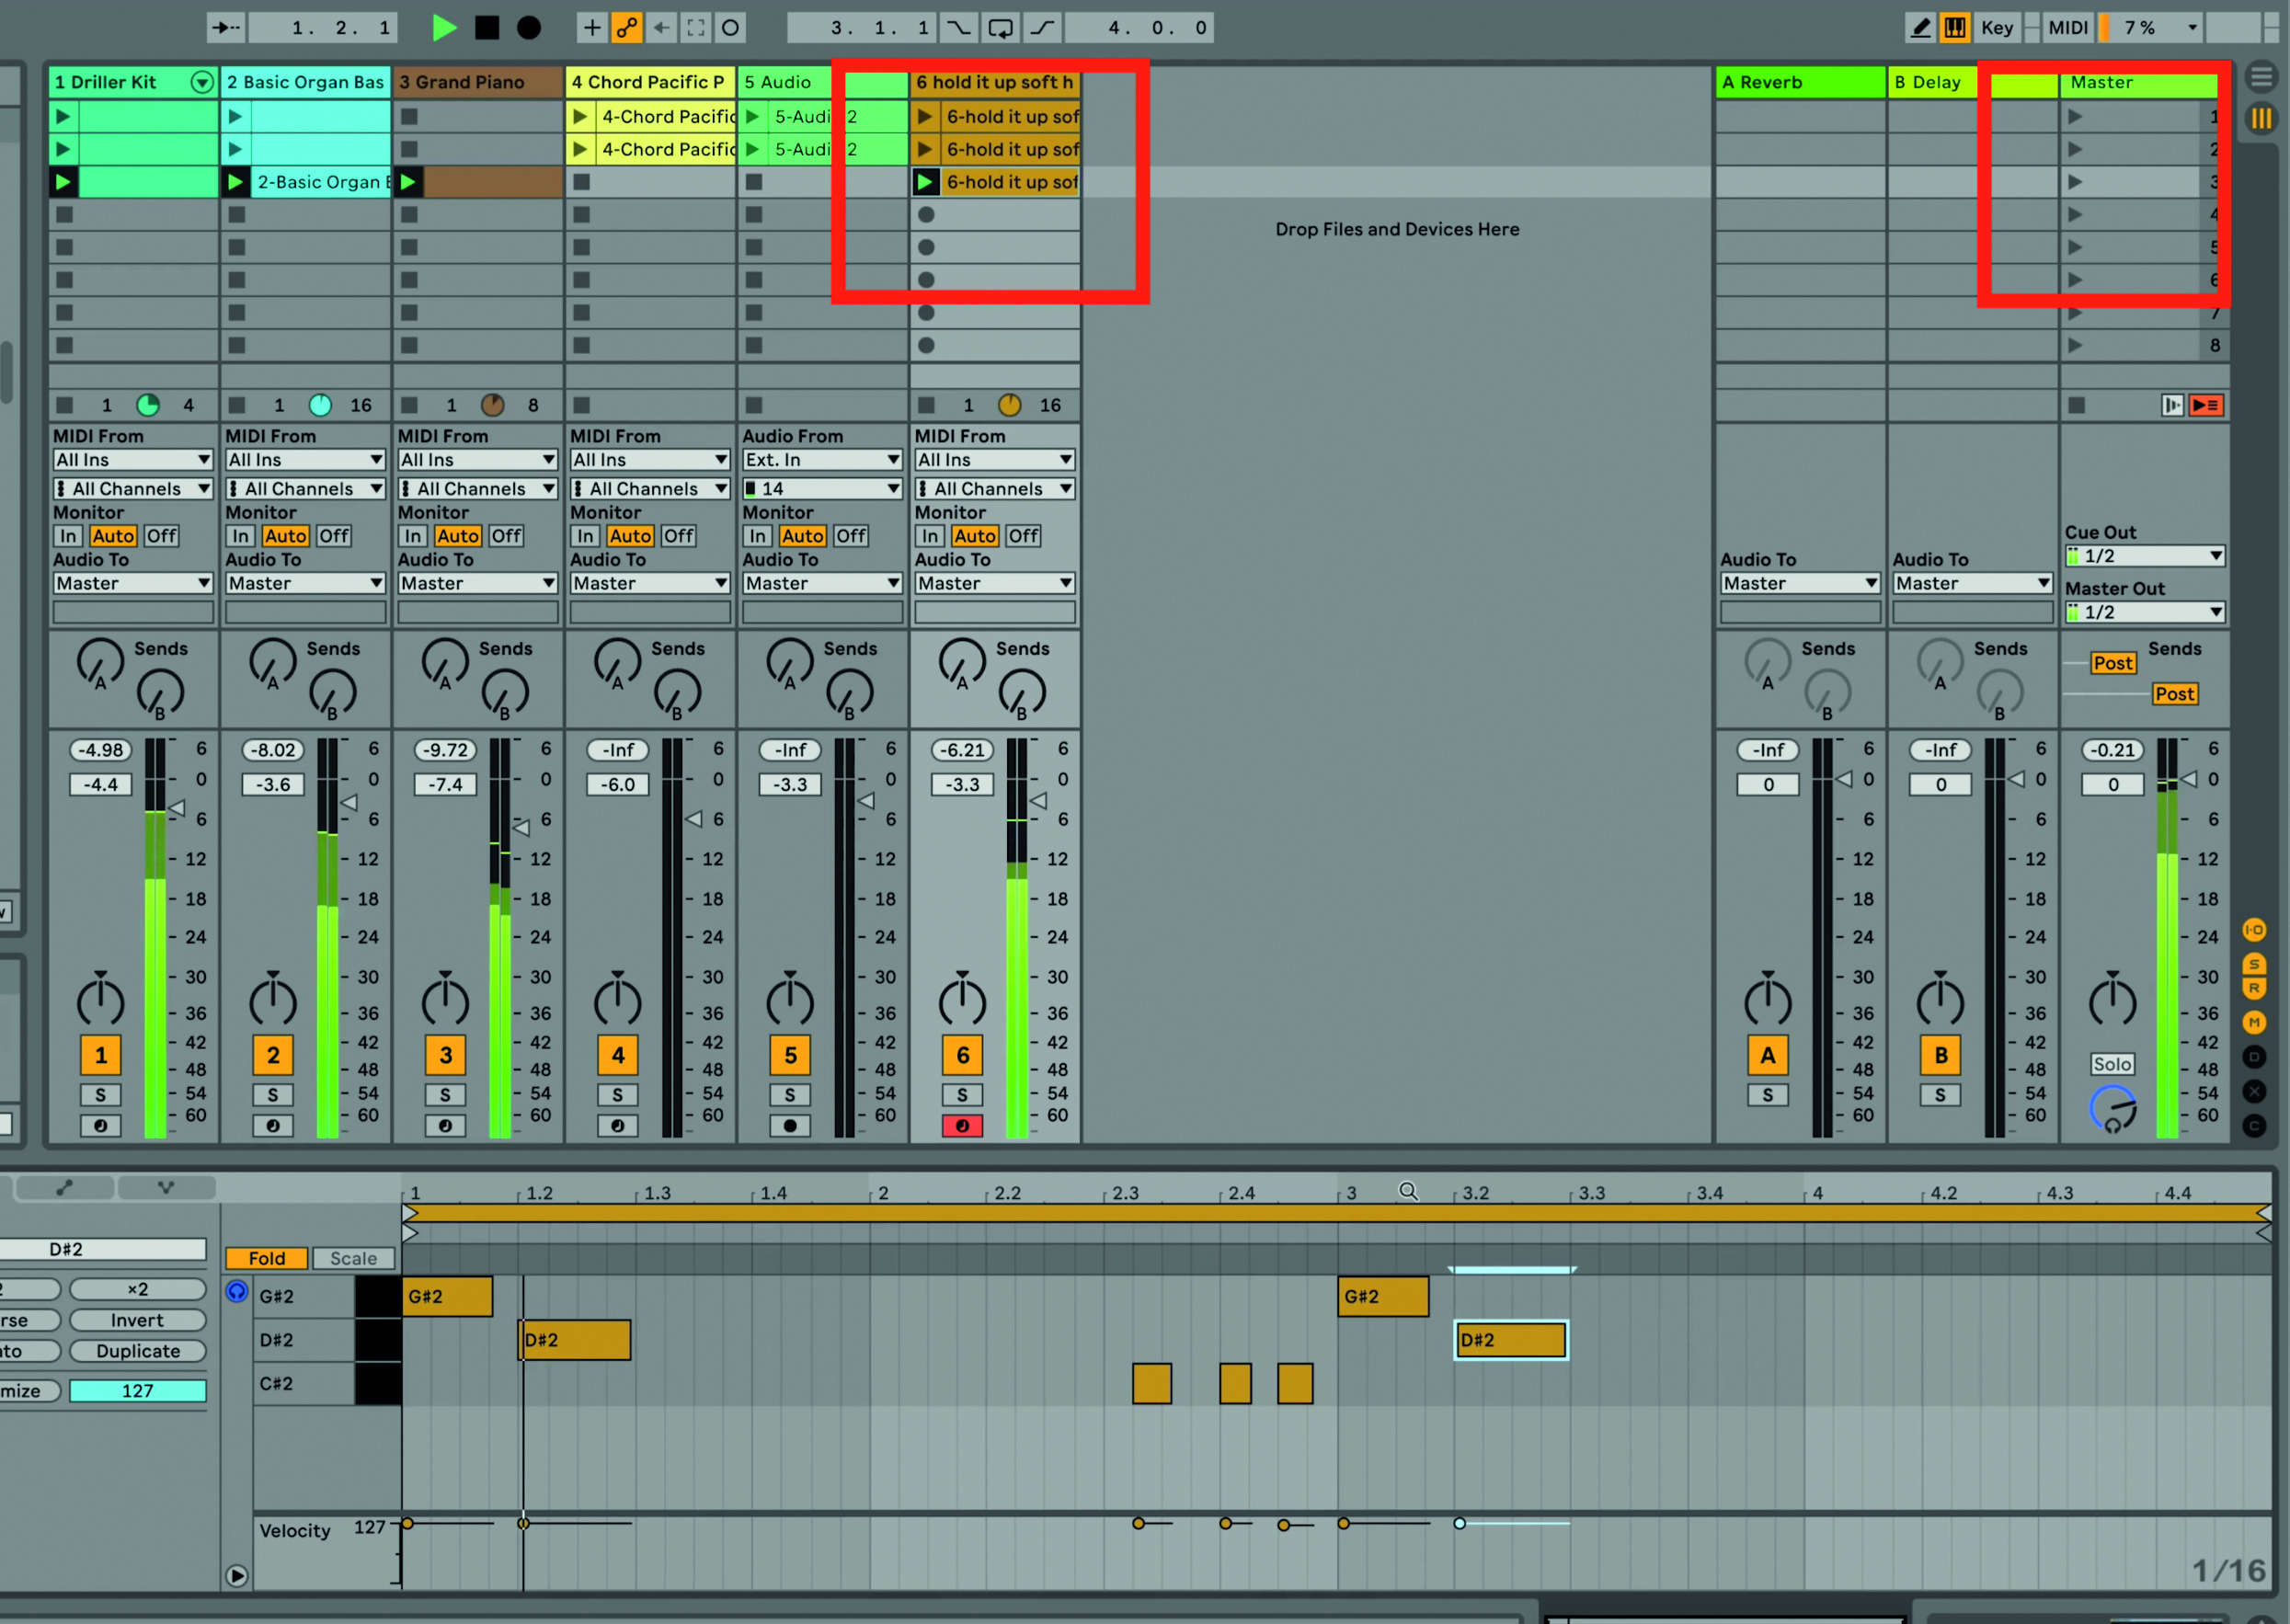This screenshot has height=1624, width=2290.
Task: Toggle Driller Kit track activator 1
Action: (100, 1055)
